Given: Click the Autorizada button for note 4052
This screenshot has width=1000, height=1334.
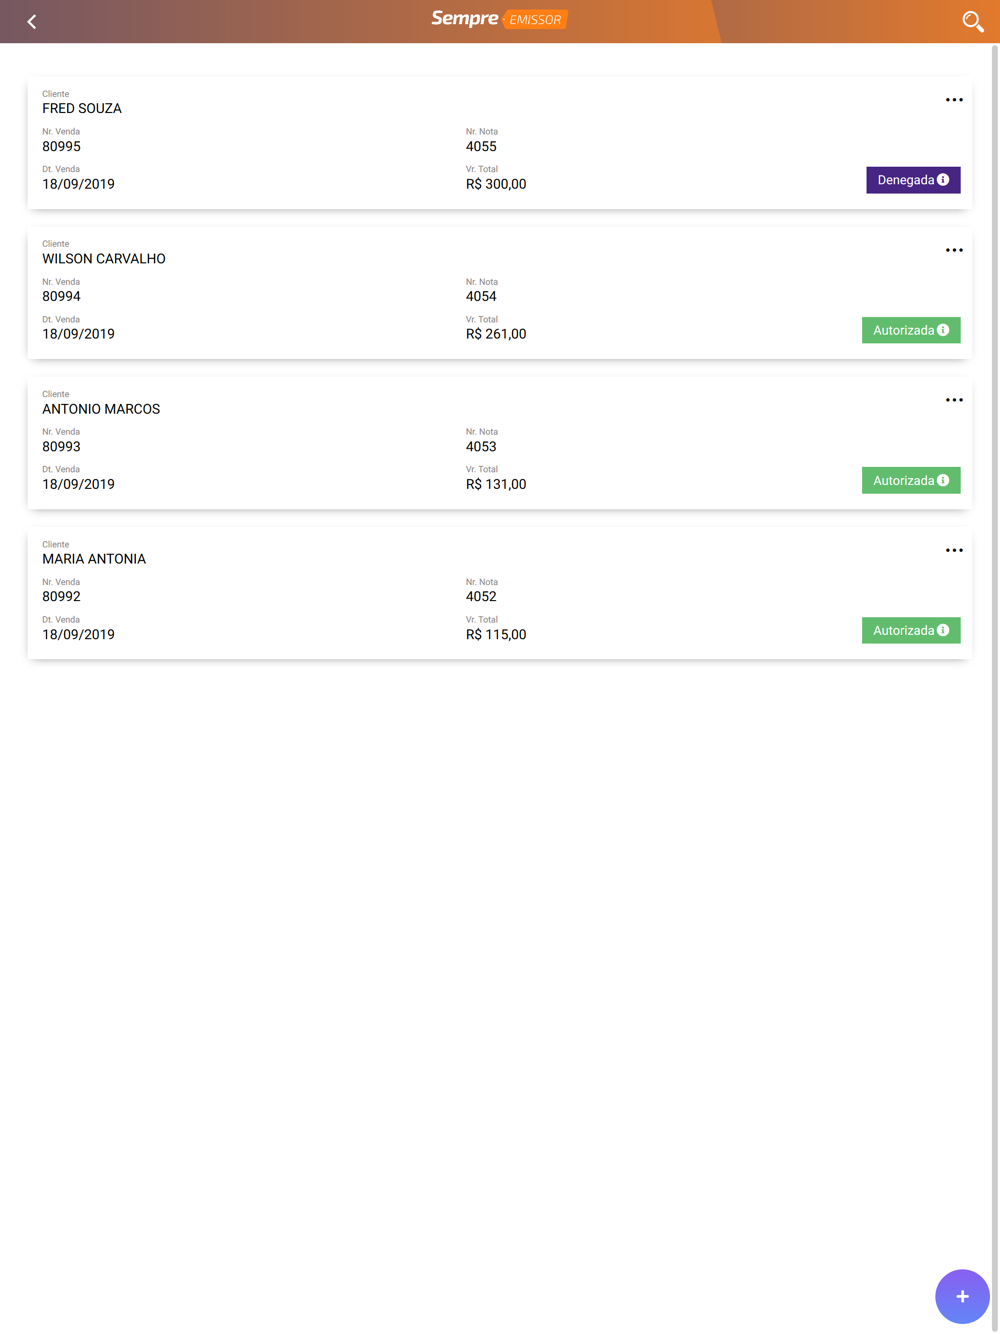Looking at the screenshot, I should click(902, 631).
